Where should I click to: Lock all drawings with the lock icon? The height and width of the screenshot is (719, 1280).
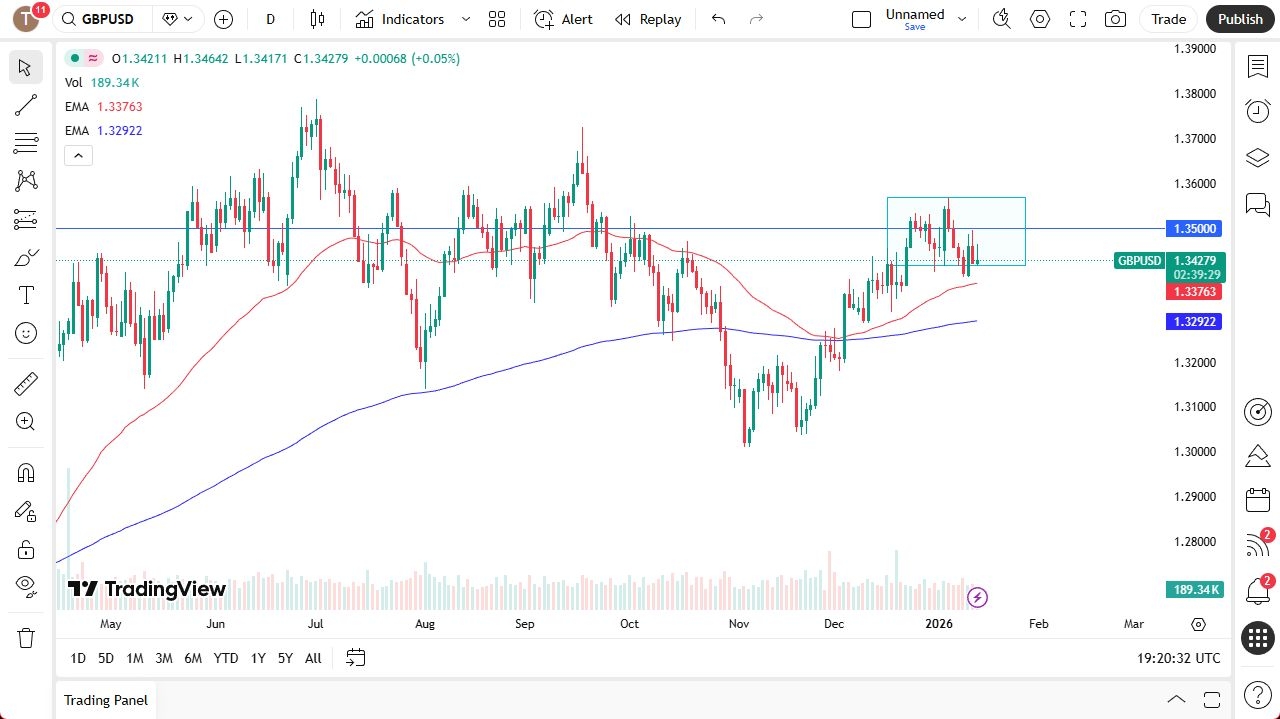pyautogui.click(x=25, y=549)
